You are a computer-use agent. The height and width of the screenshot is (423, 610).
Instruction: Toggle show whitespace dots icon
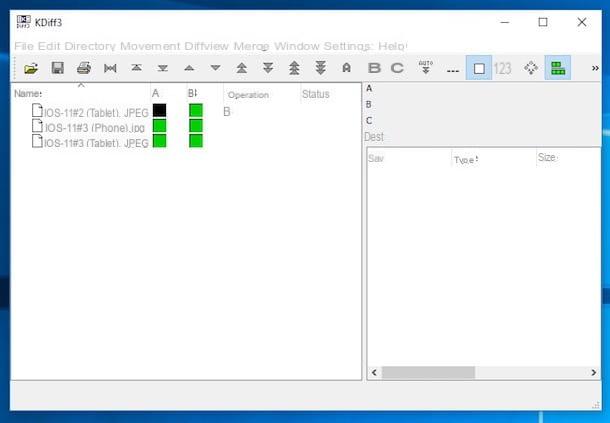click(x=452, y=71)
